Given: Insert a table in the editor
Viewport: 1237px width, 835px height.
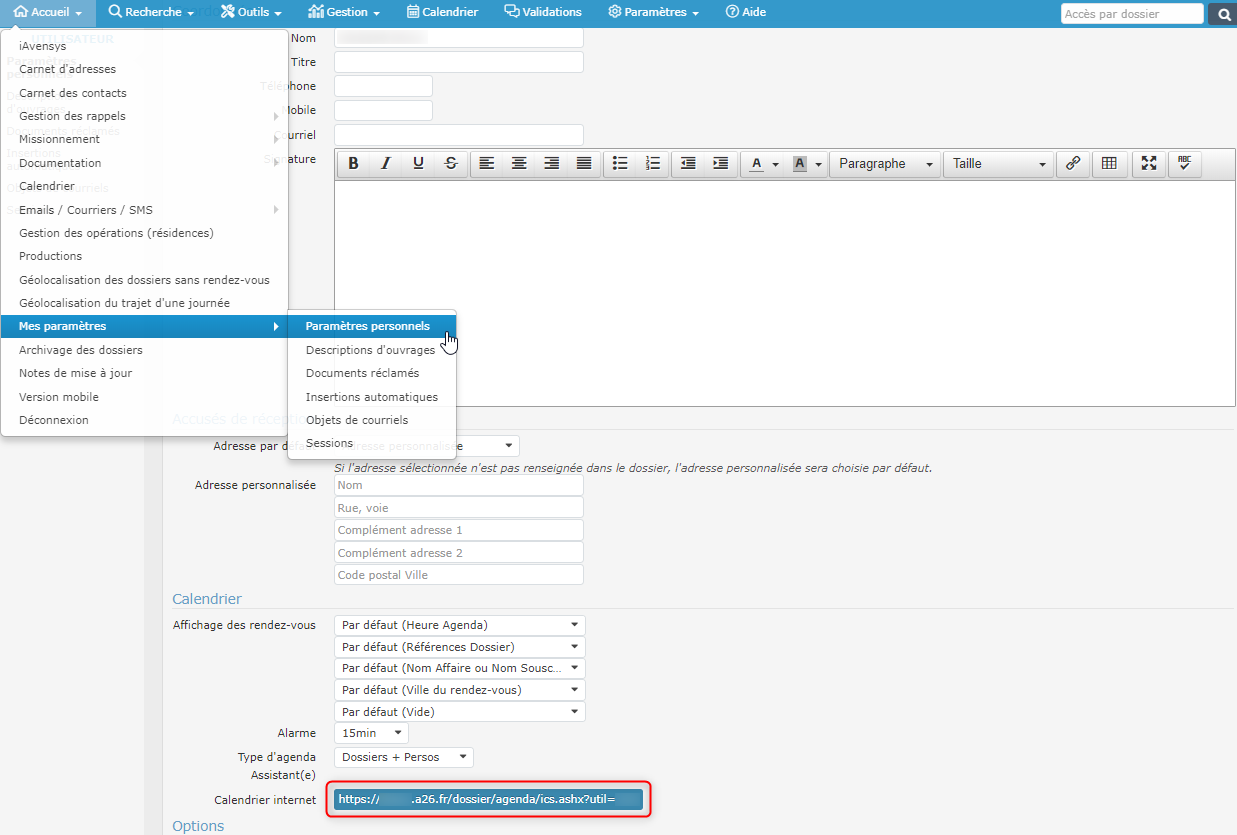Looking at the screenshot, I should click(x=1109, y=164).
